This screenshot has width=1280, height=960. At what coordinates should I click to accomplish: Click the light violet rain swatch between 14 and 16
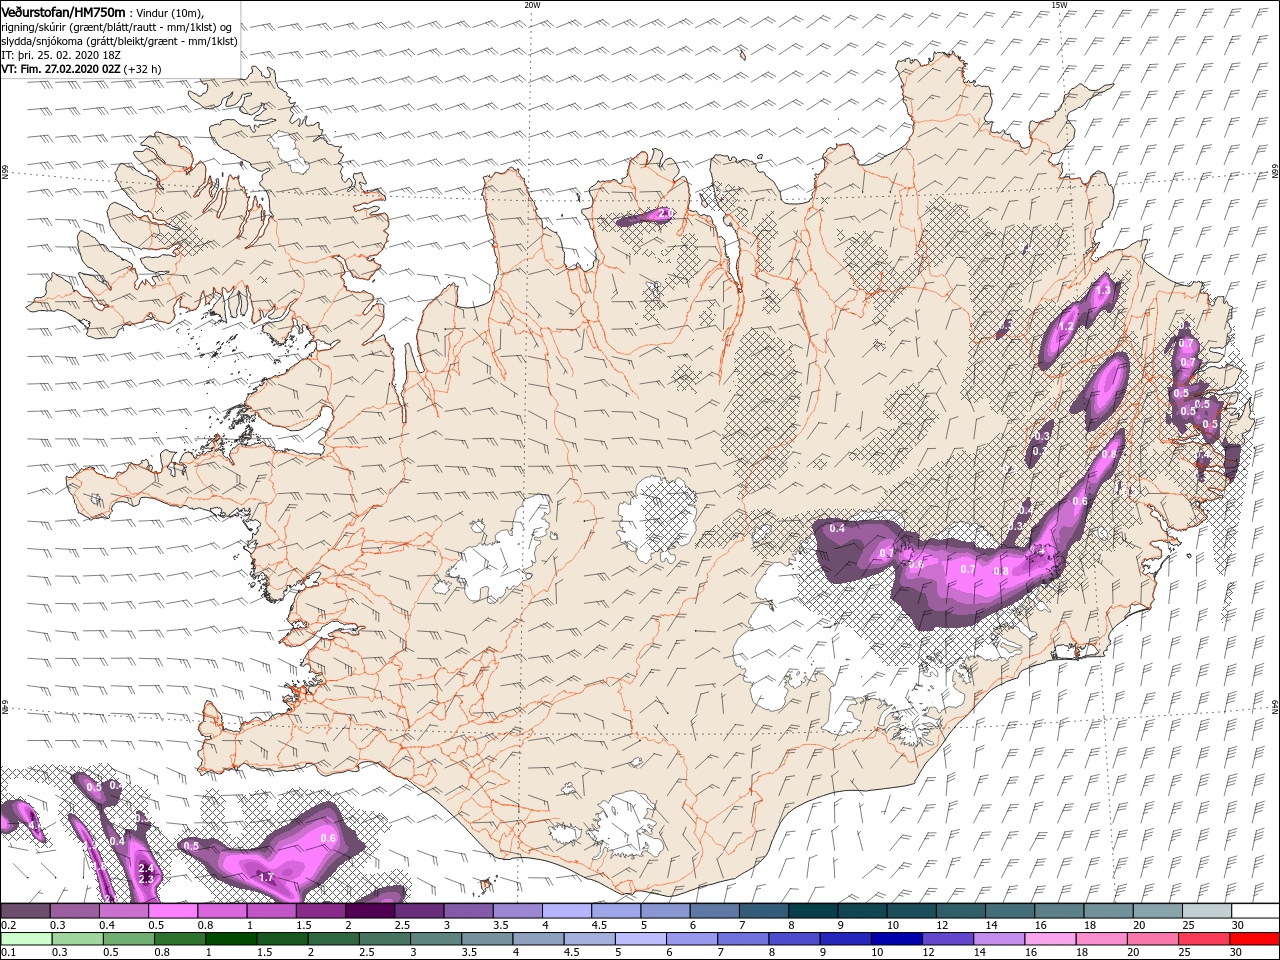[x=998, y=939]
